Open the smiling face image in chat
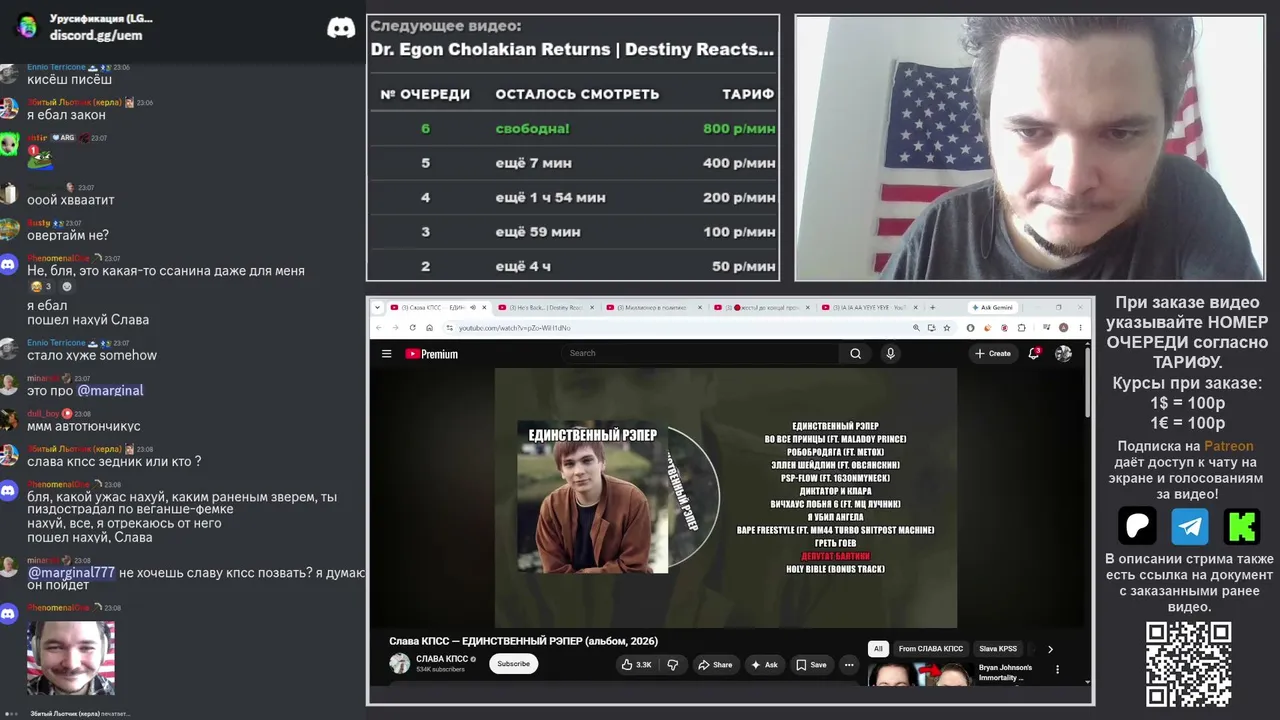The width and height of the screenshot is (1280, 720). coord(70,658)
